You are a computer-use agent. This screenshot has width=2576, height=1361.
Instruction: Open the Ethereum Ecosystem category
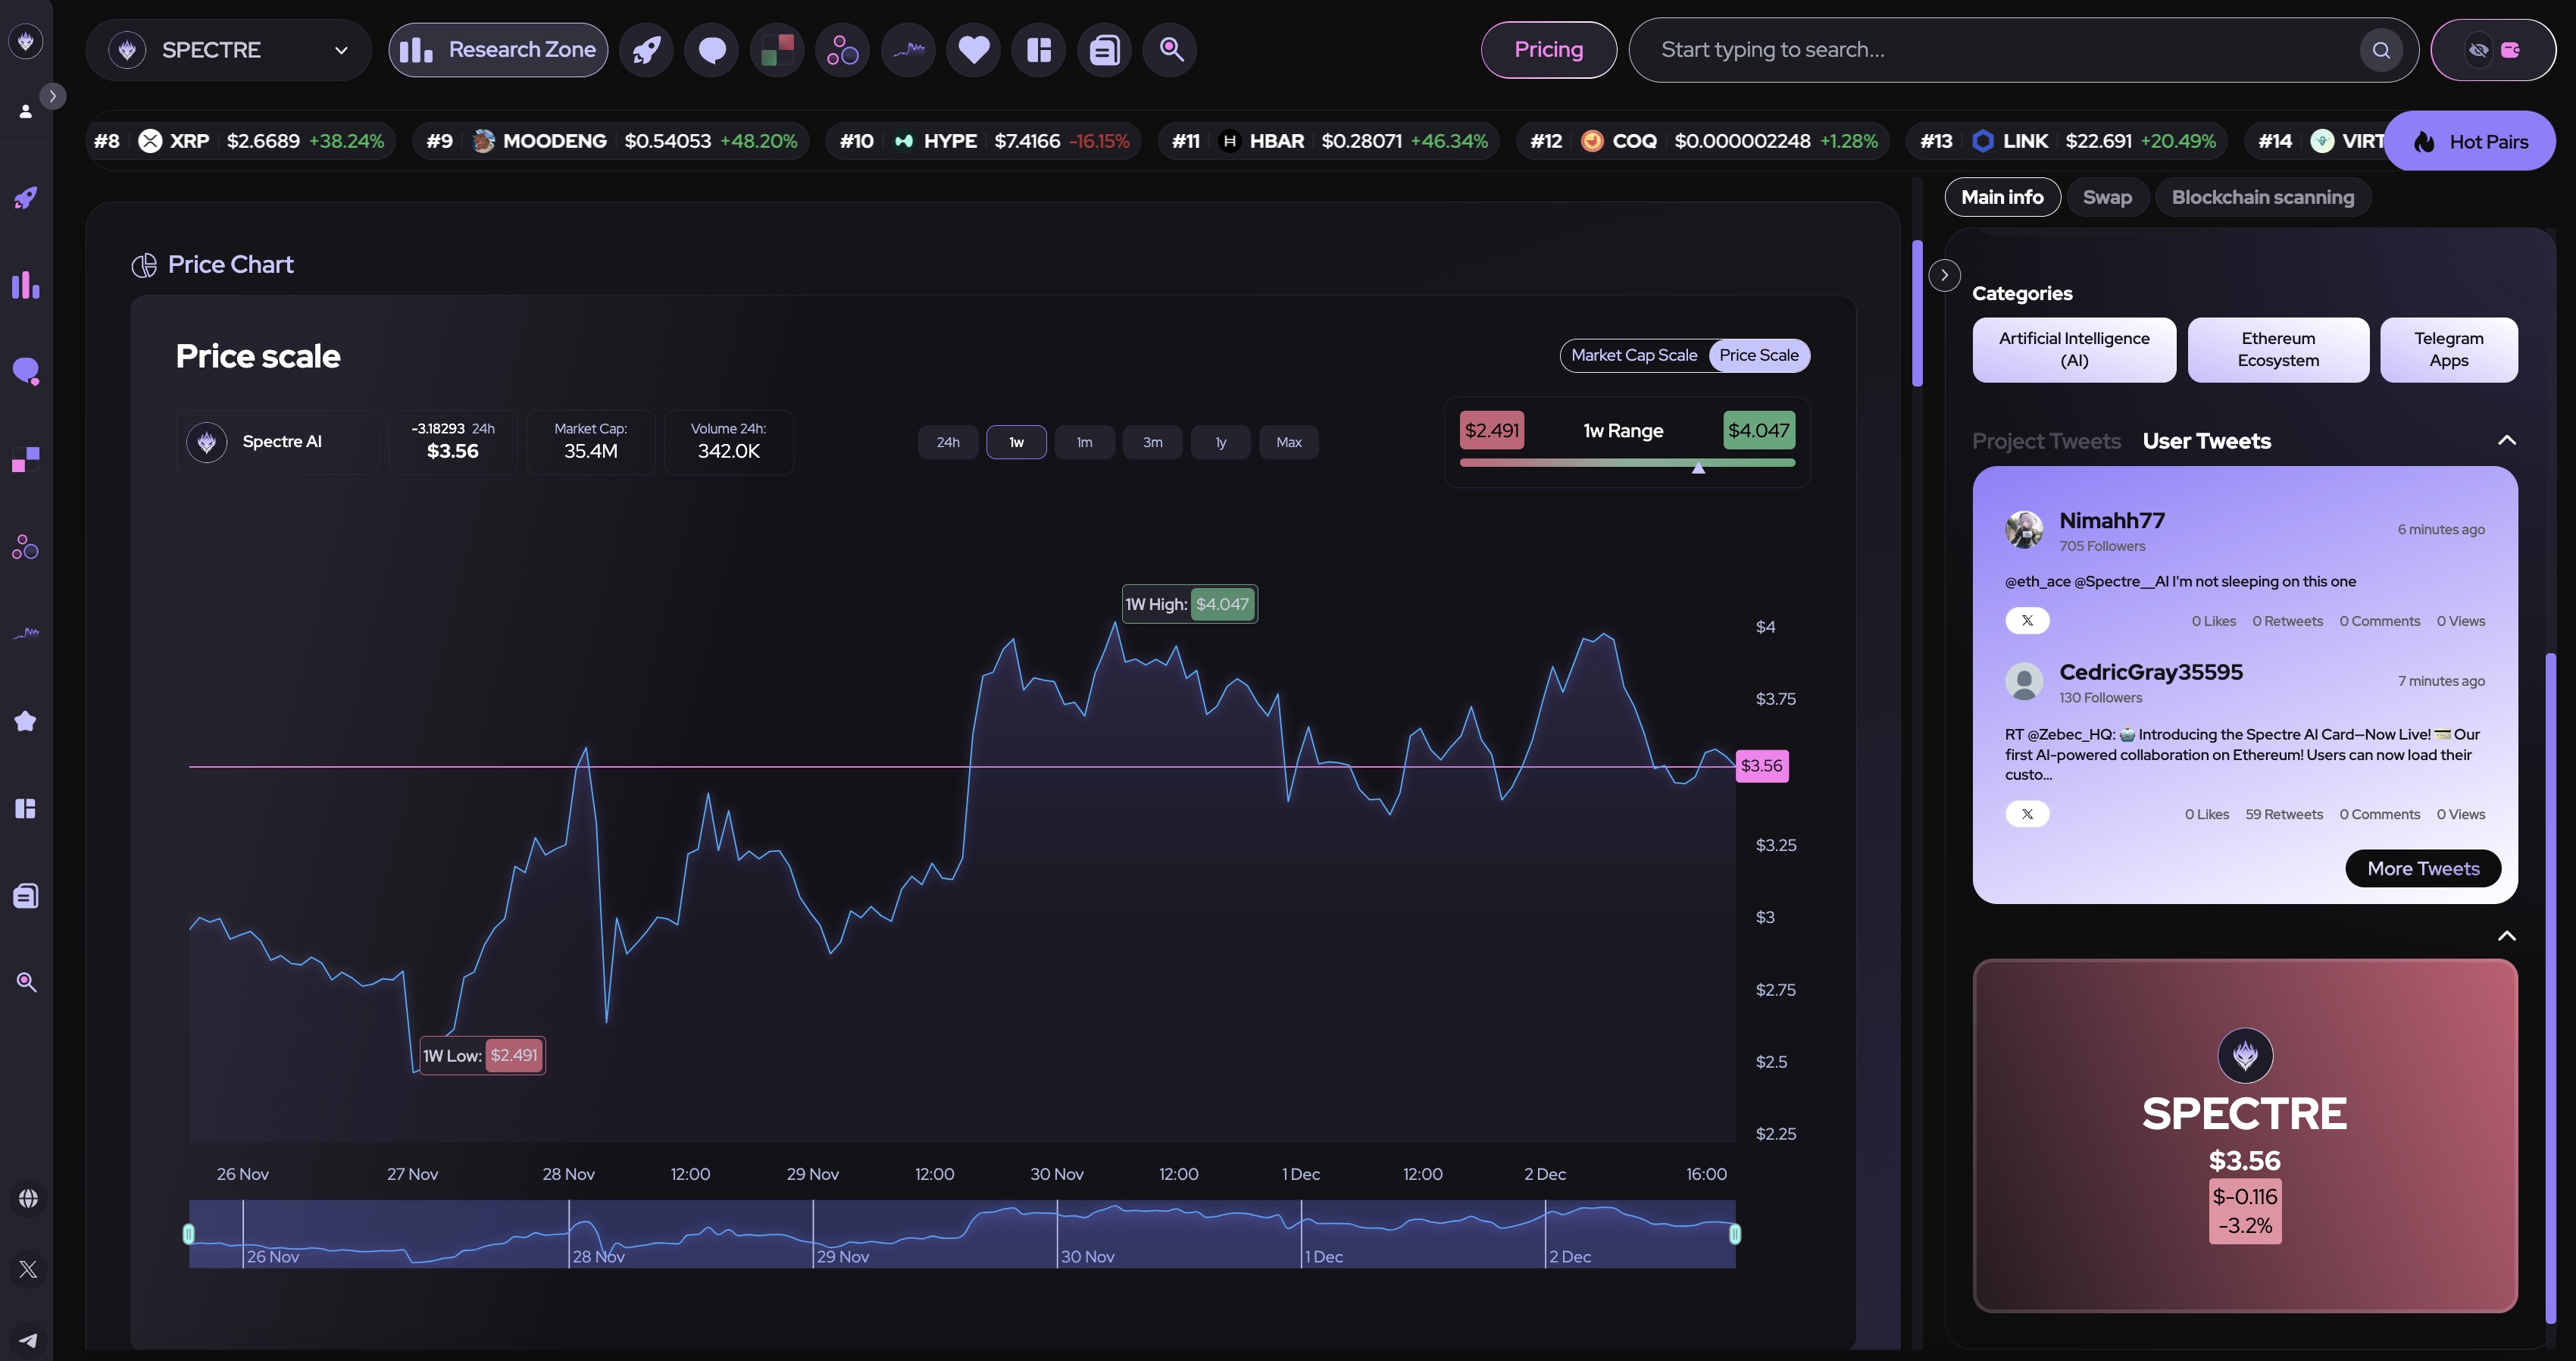2278,350
